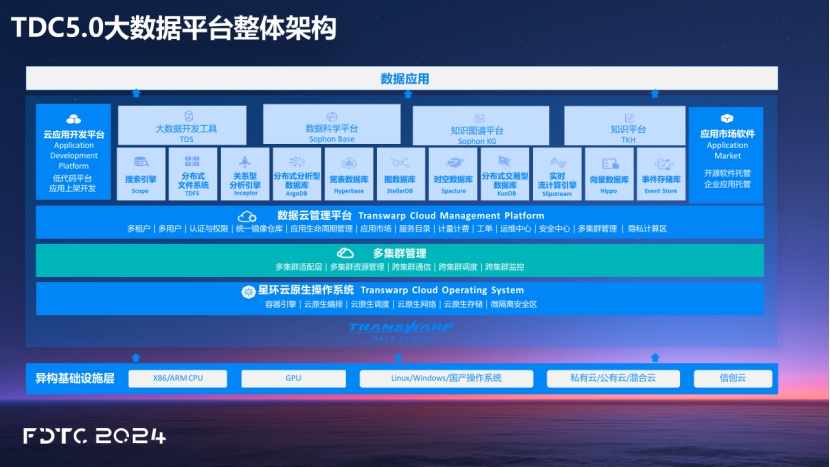
Task: Click the text 运维中心
Action: (x=516, y=229)
